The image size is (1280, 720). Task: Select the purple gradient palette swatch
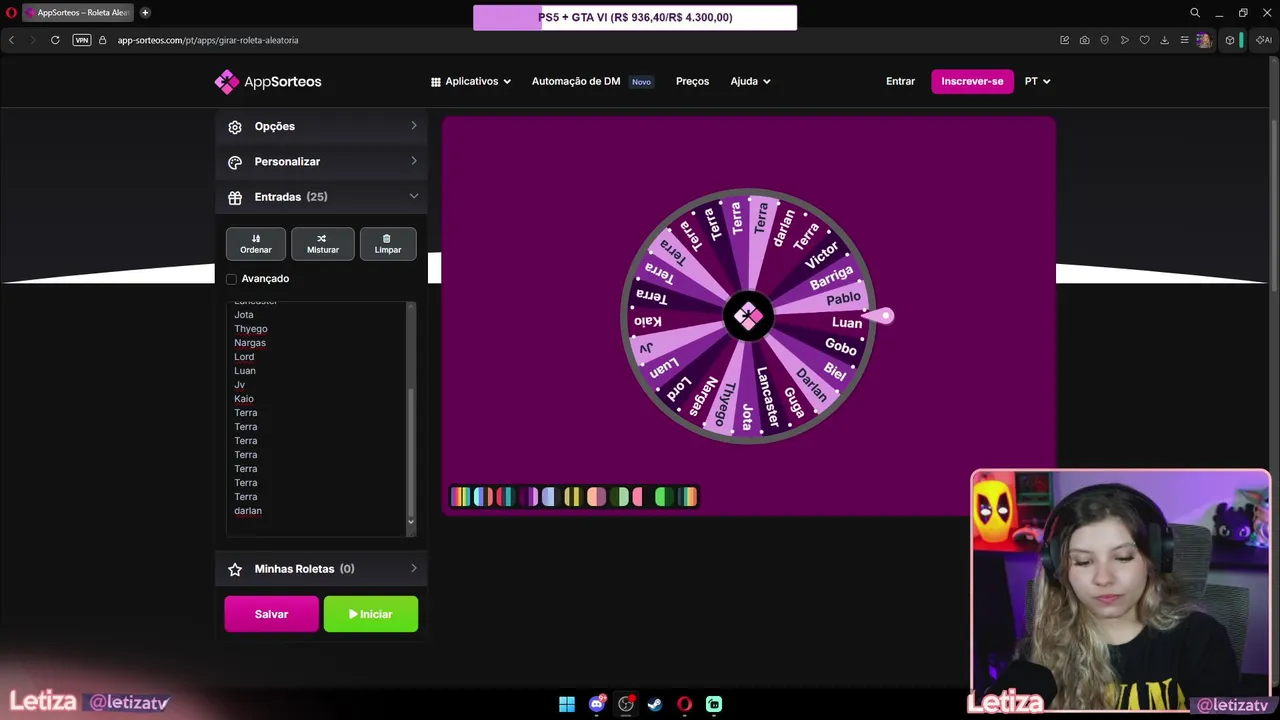click(528, 496)
